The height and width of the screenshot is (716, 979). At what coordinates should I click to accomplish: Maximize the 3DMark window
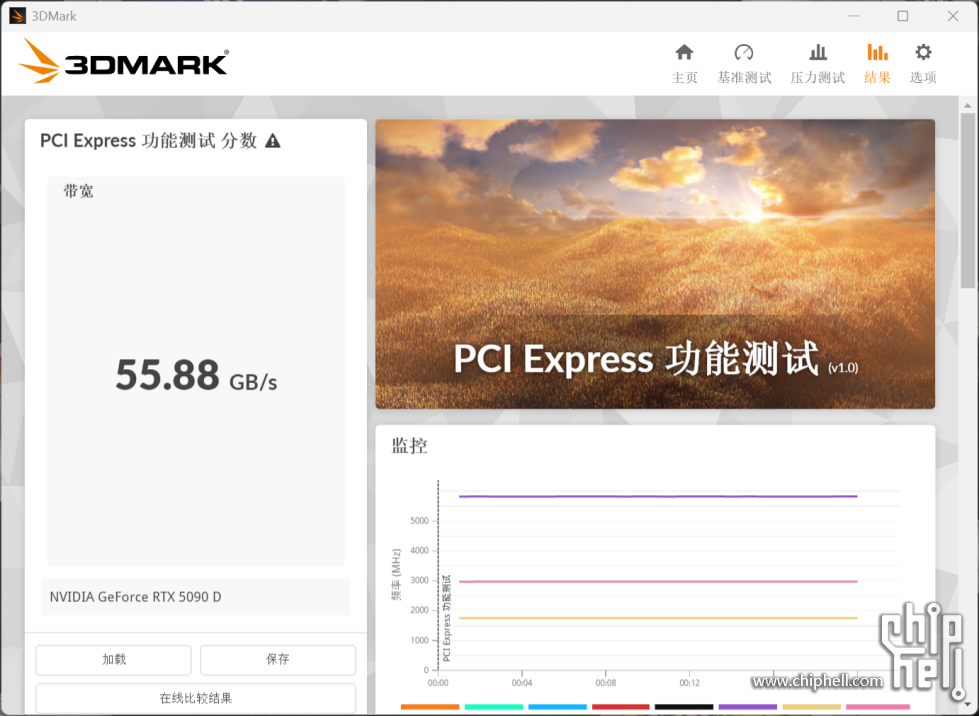pyautogui.click(x=903, y=16)
